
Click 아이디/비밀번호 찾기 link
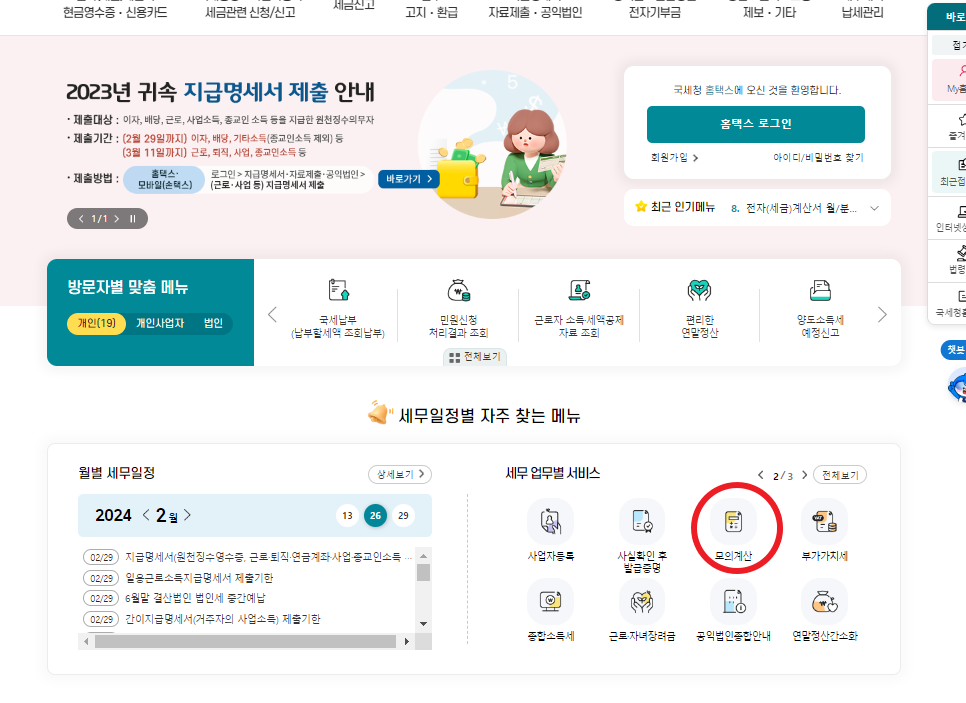[x=818, y=158]
